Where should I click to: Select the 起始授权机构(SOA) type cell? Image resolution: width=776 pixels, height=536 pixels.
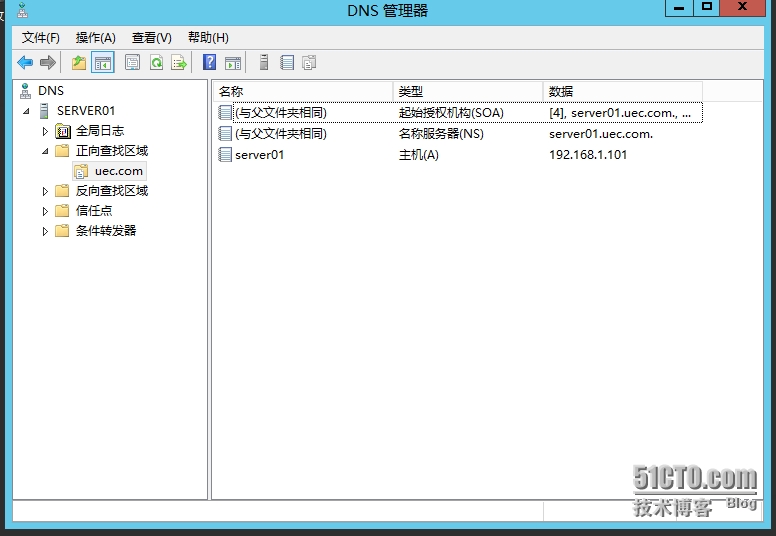451,113
